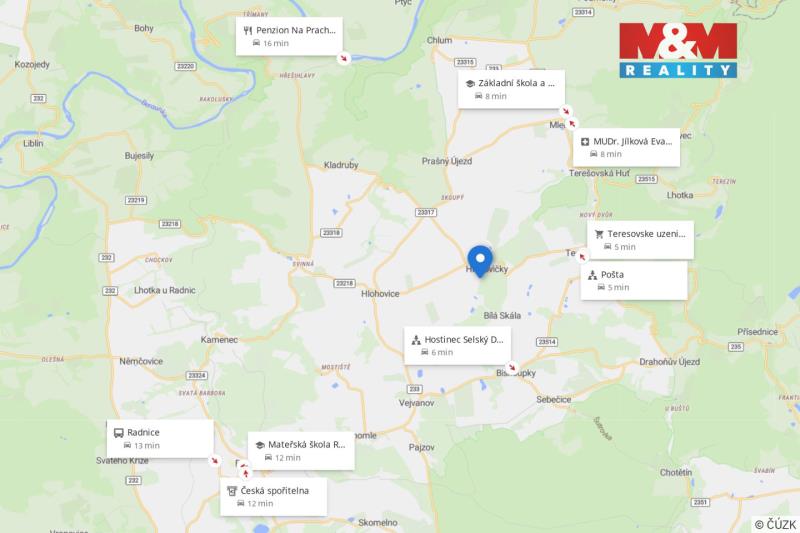Click the shopping cart icon for Teresovske uzeni
Image resolution: width=800 pixels, height=533 pixels.
point(599,234)
